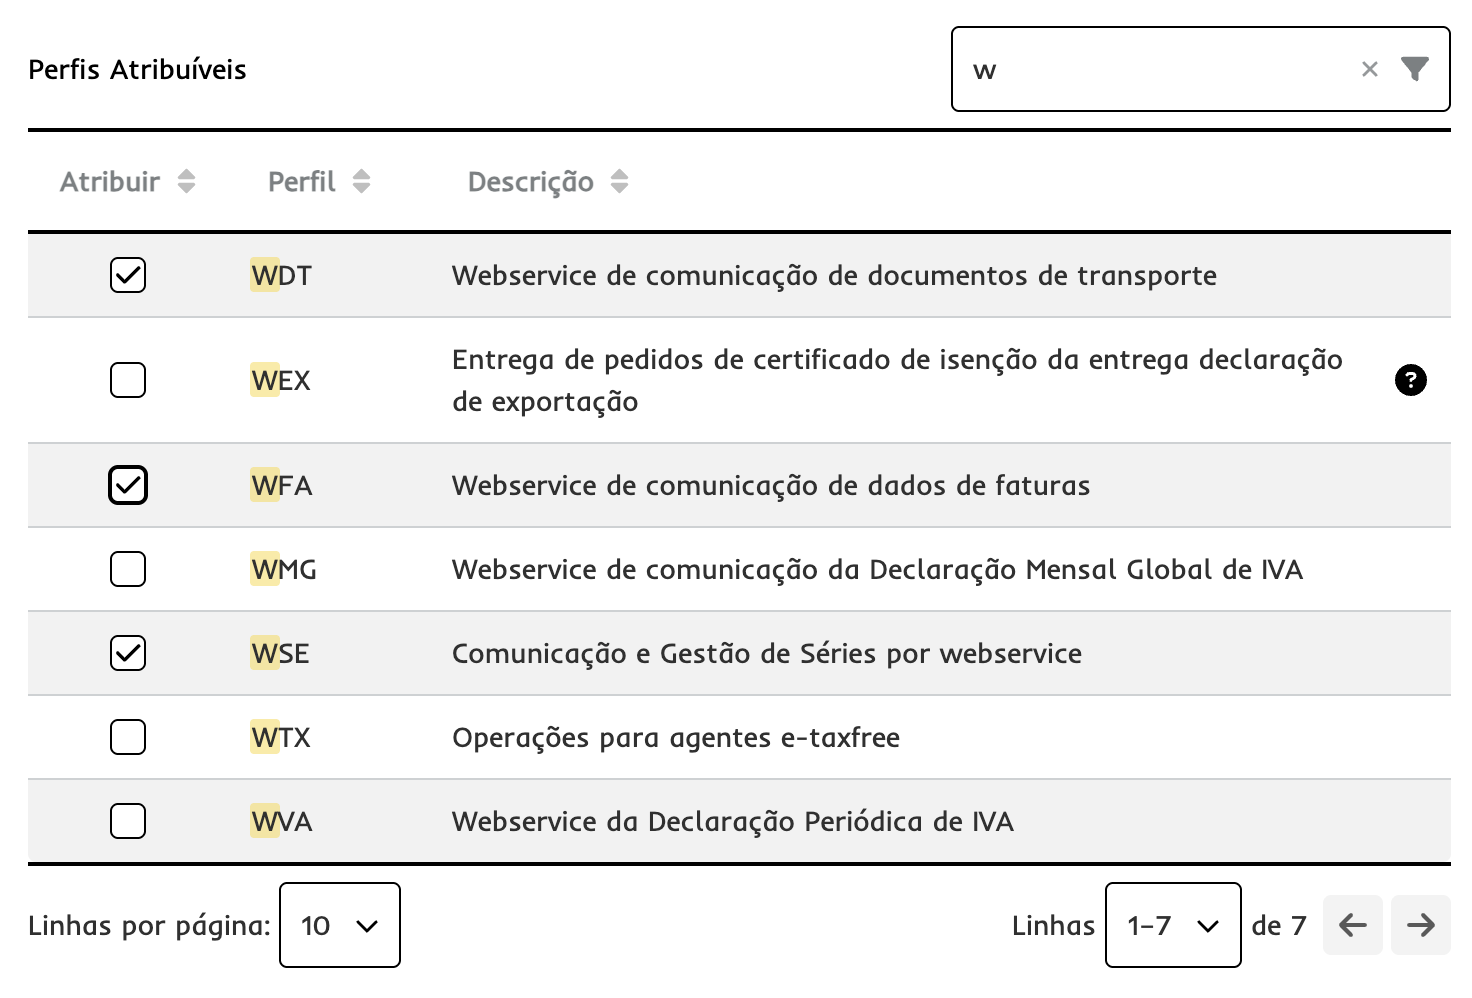Select the WVA profile checkbox
Viewport: 1472px width, 998px height.
128,821
